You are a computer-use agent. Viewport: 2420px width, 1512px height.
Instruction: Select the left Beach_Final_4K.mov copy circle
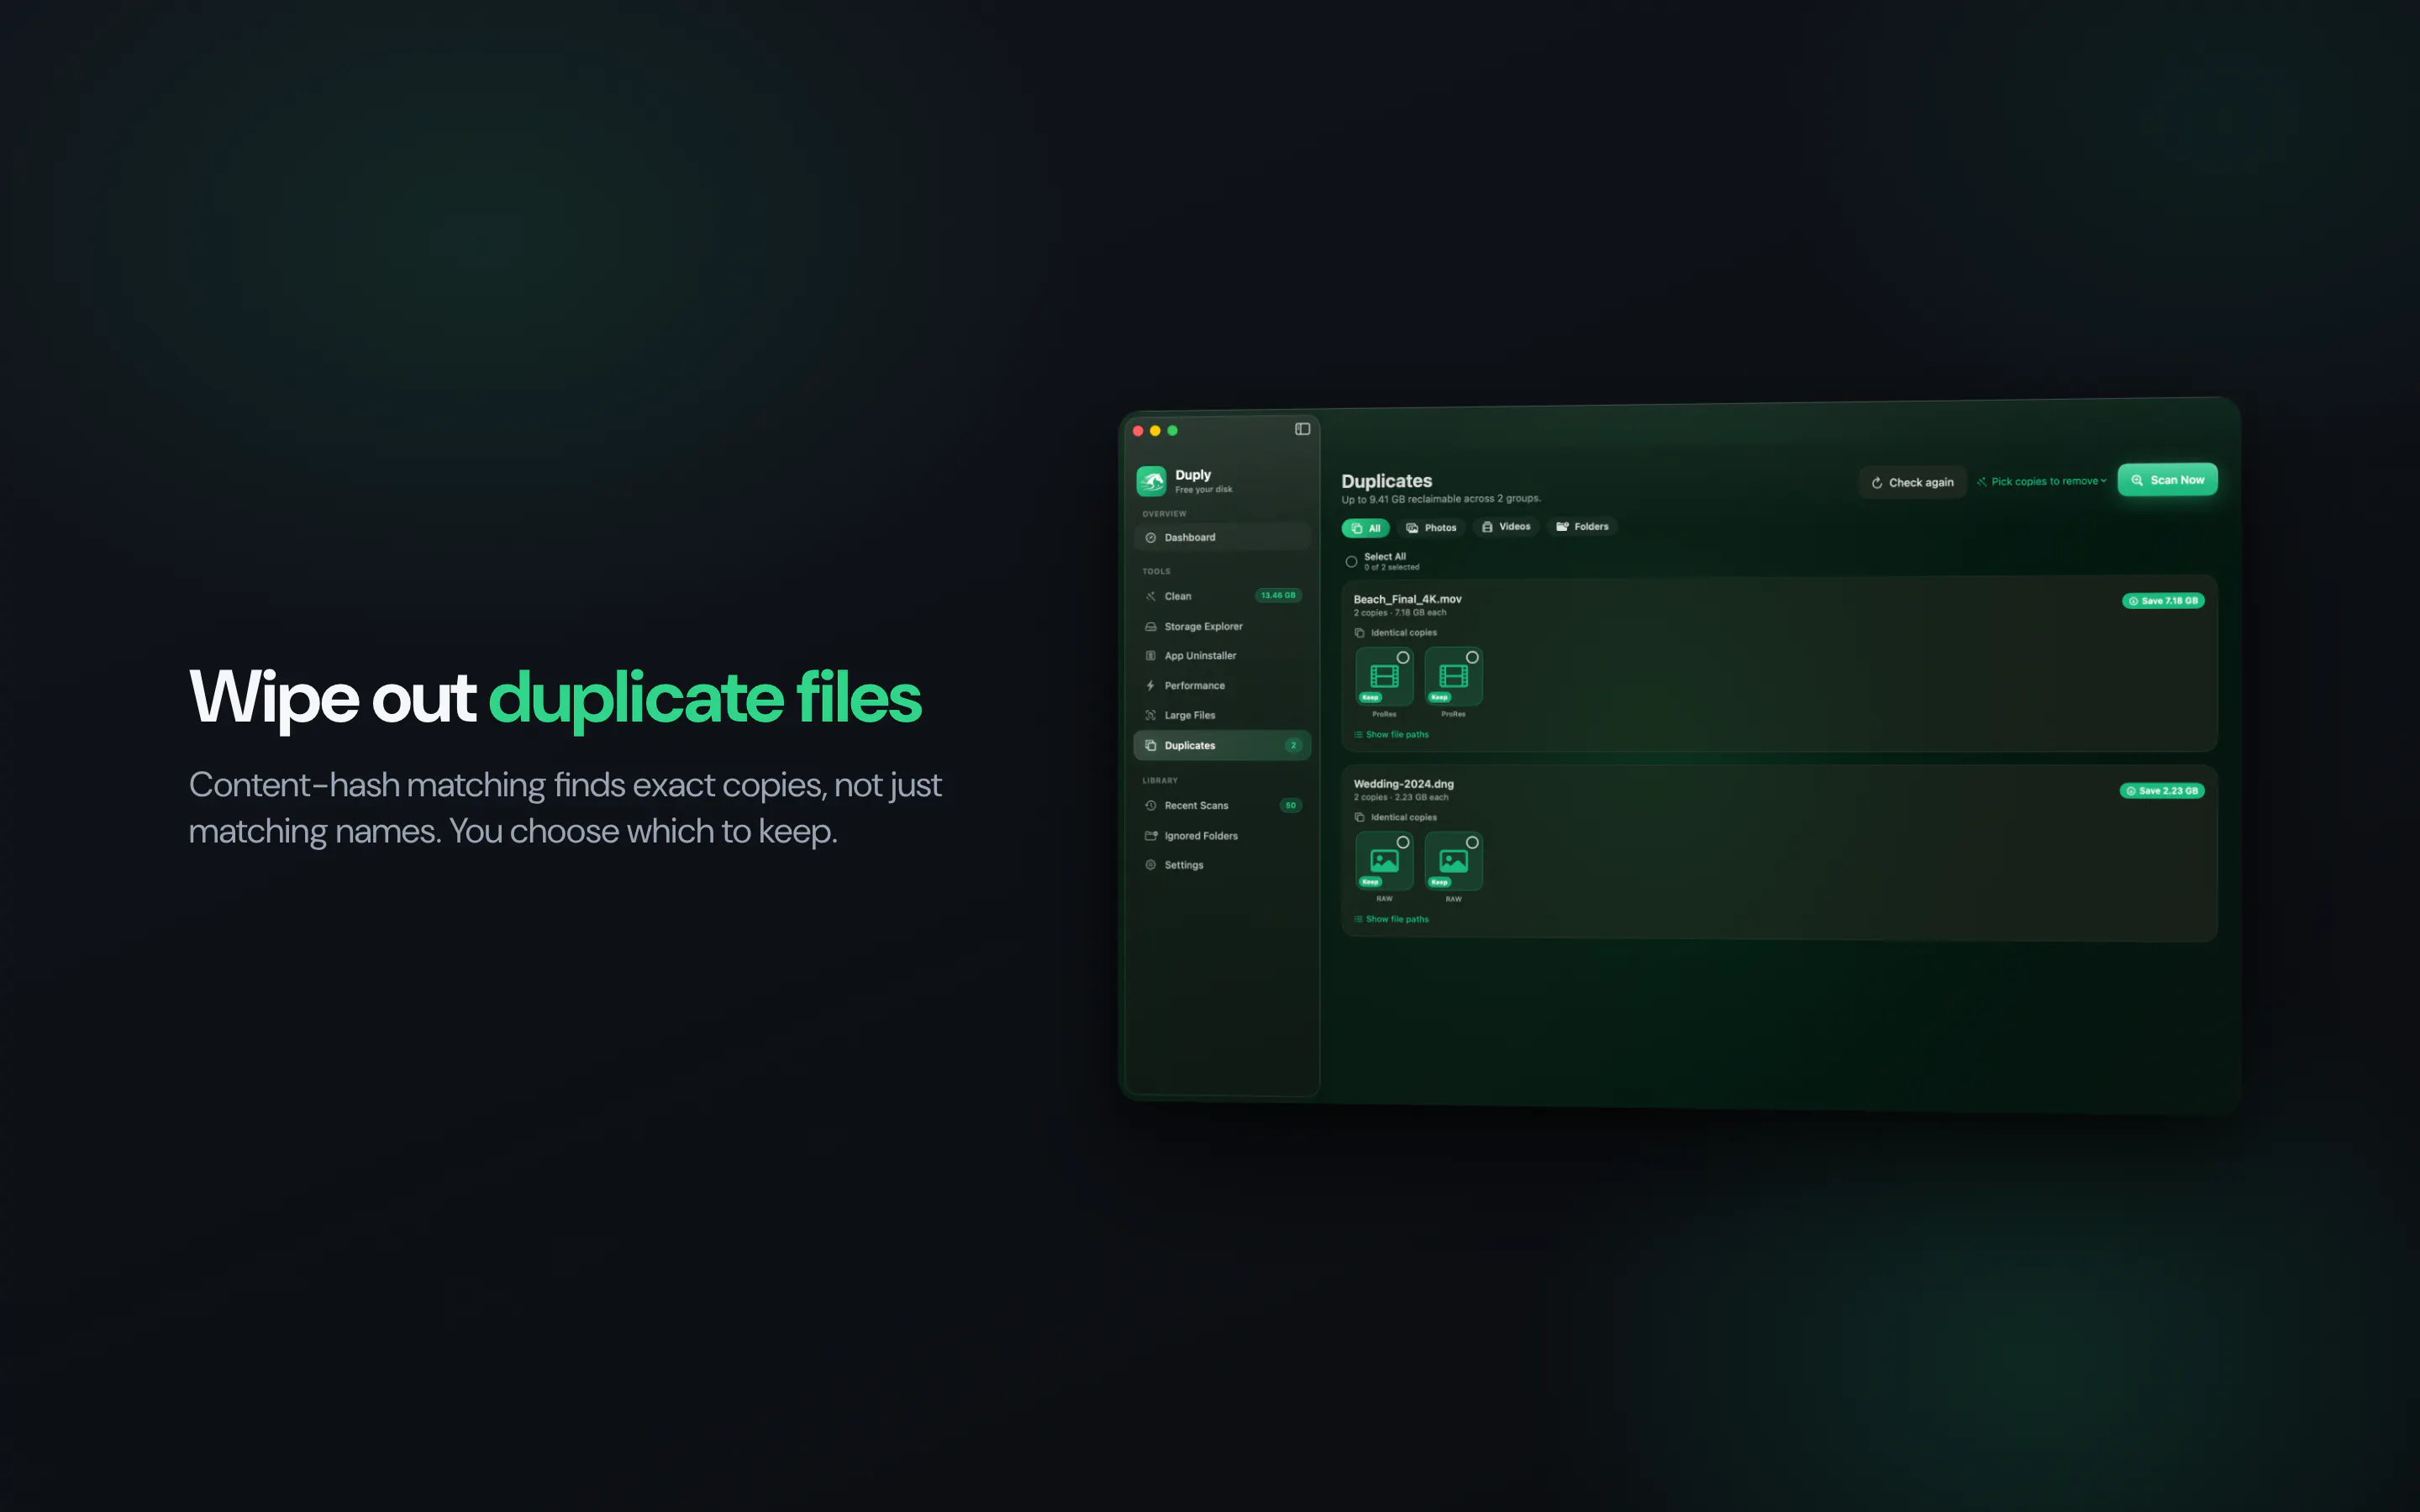1403,657
